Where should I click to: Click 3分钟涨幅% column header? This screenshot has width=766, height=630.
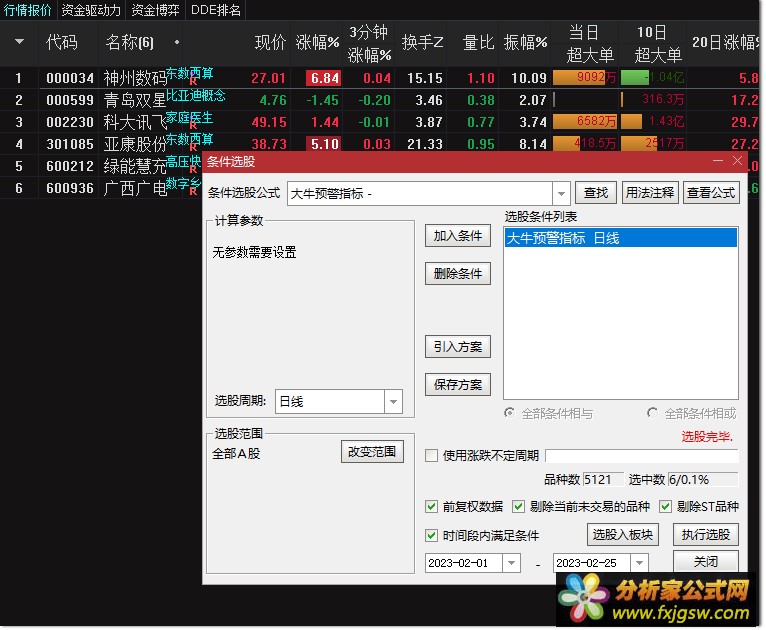(x=369, y=44)
